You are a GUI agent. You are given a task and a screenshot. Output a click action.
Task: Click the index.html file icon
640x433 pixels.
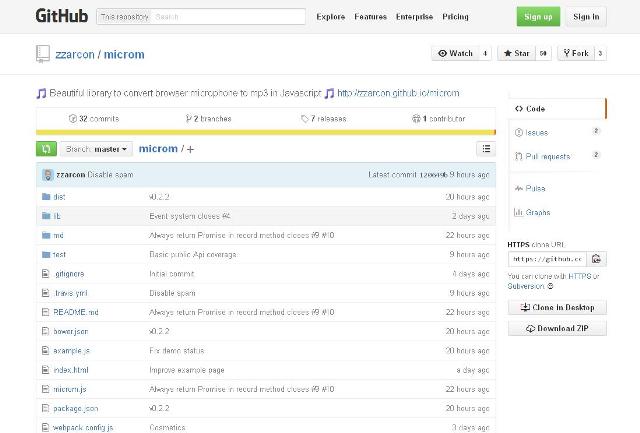coord(46,370)
